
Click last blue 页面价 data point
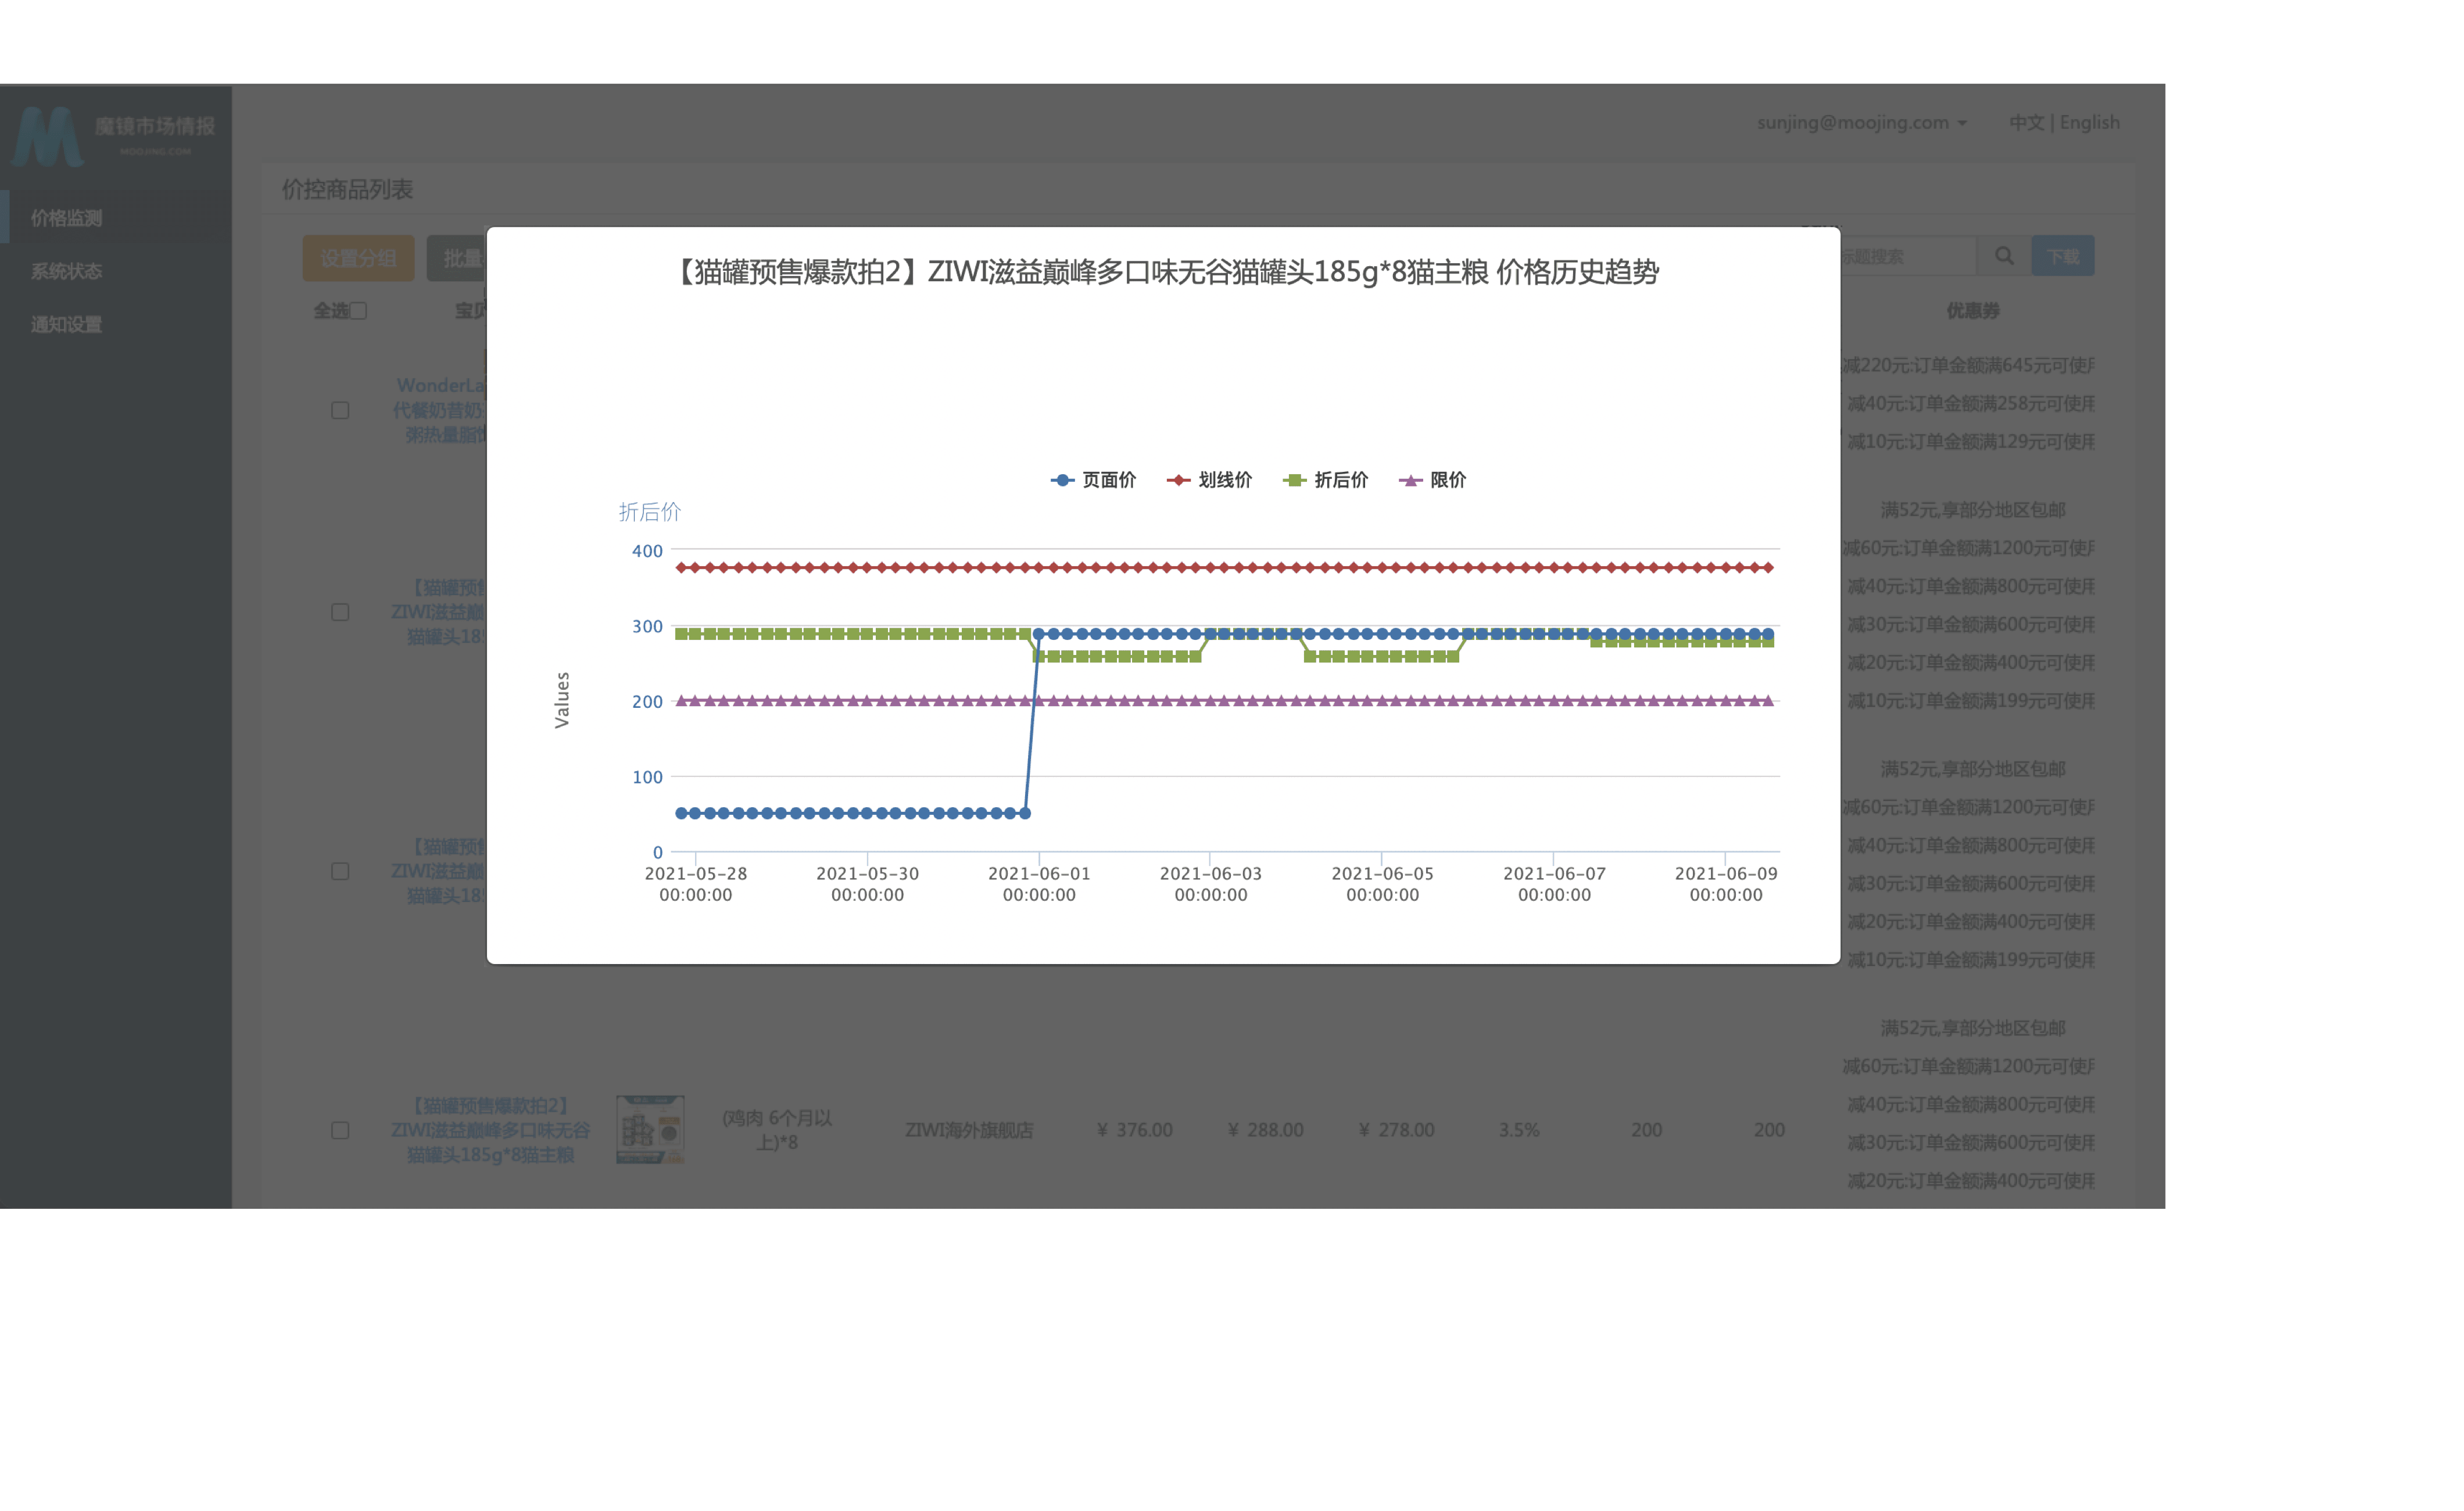pyautogui.click(x=1768, y=634)
